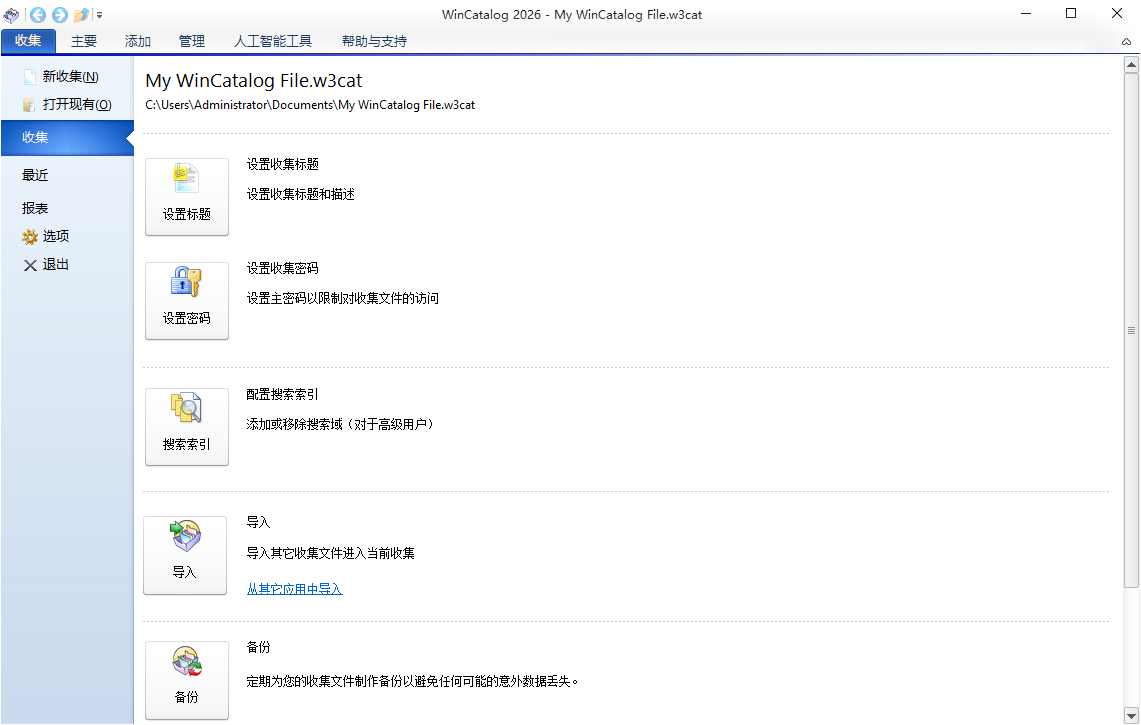Open the 人工智能工具 tab

pos(274,41)
